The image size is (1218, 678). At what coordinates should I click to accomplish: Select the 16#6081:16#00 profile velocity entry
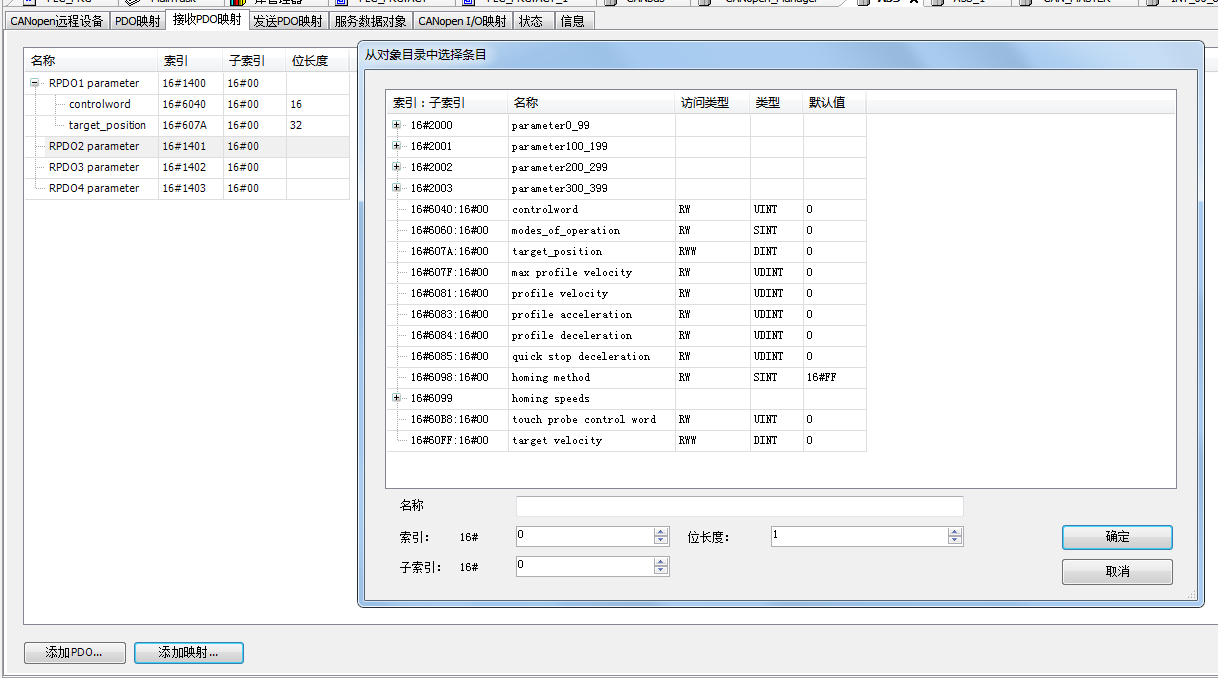(x=626, y=293)
